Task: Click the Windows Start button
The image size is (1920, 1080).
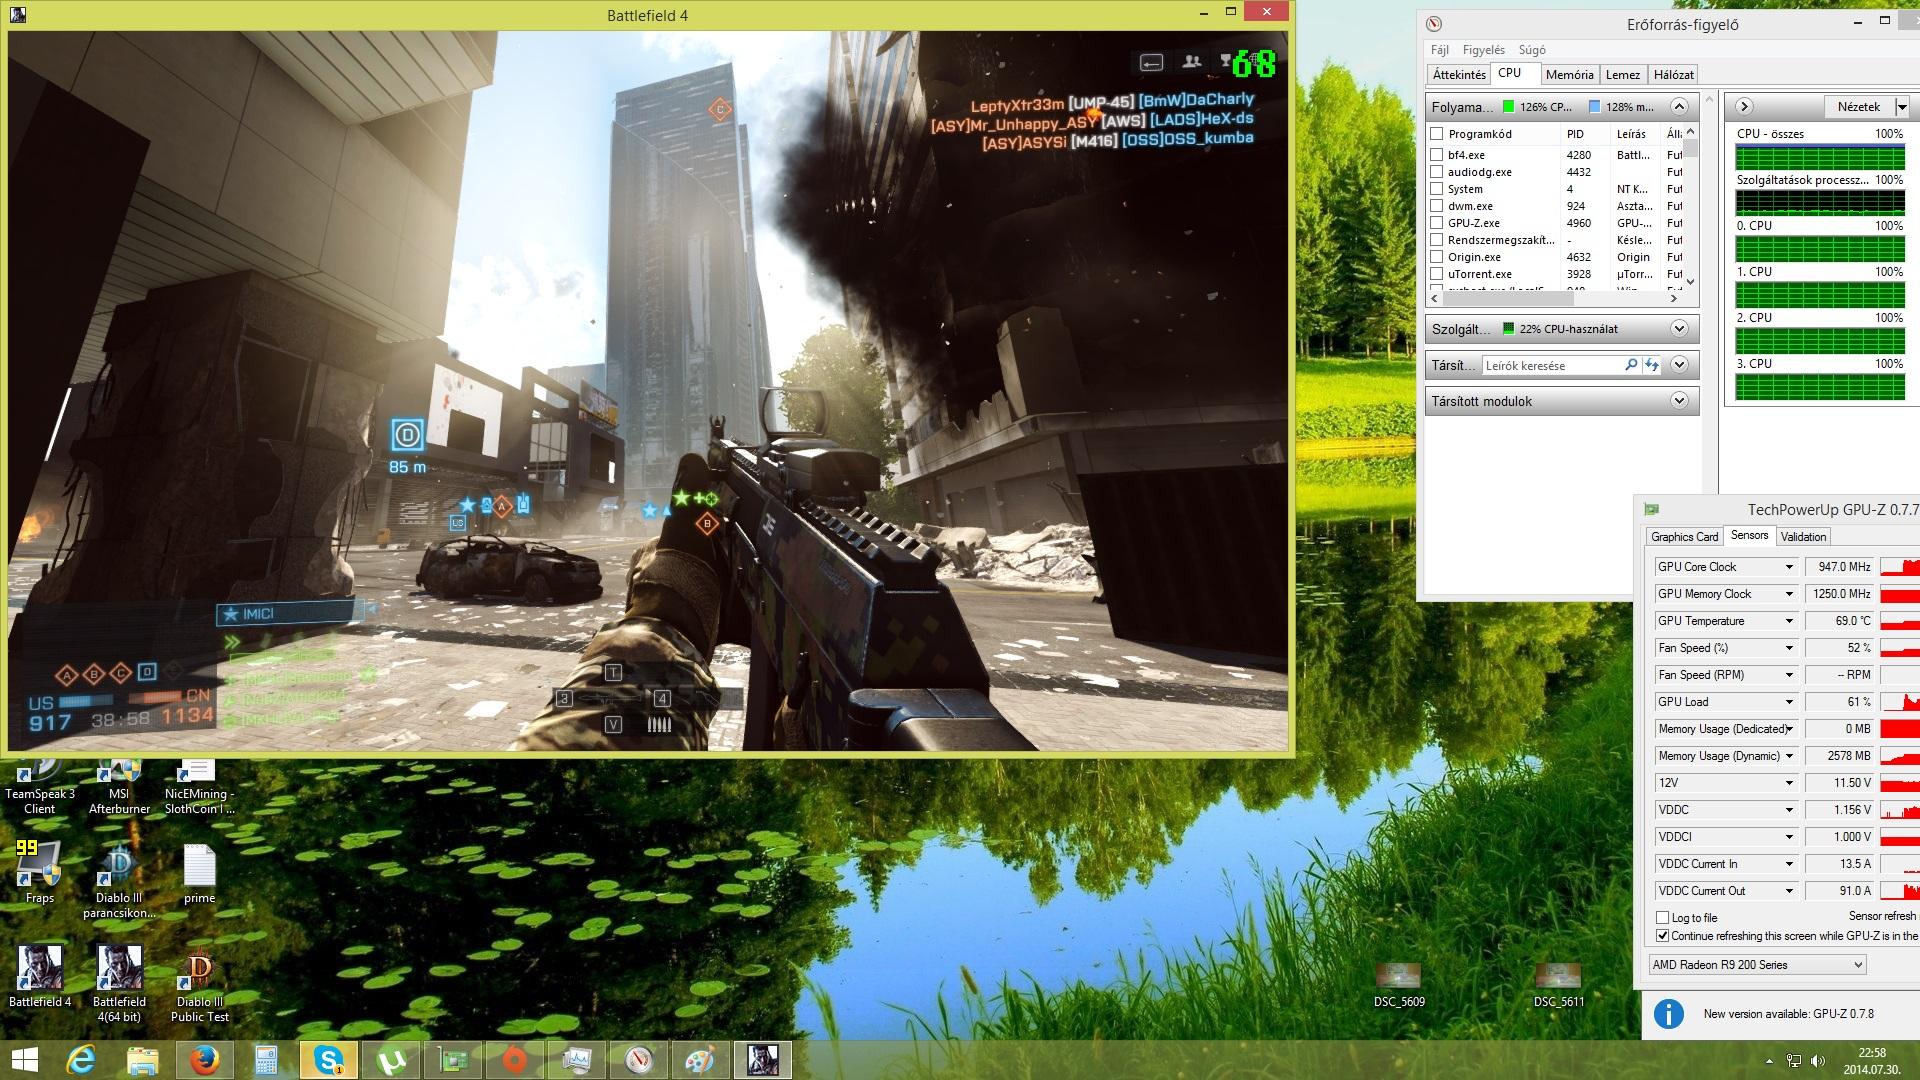Action: click(24, 1060)
